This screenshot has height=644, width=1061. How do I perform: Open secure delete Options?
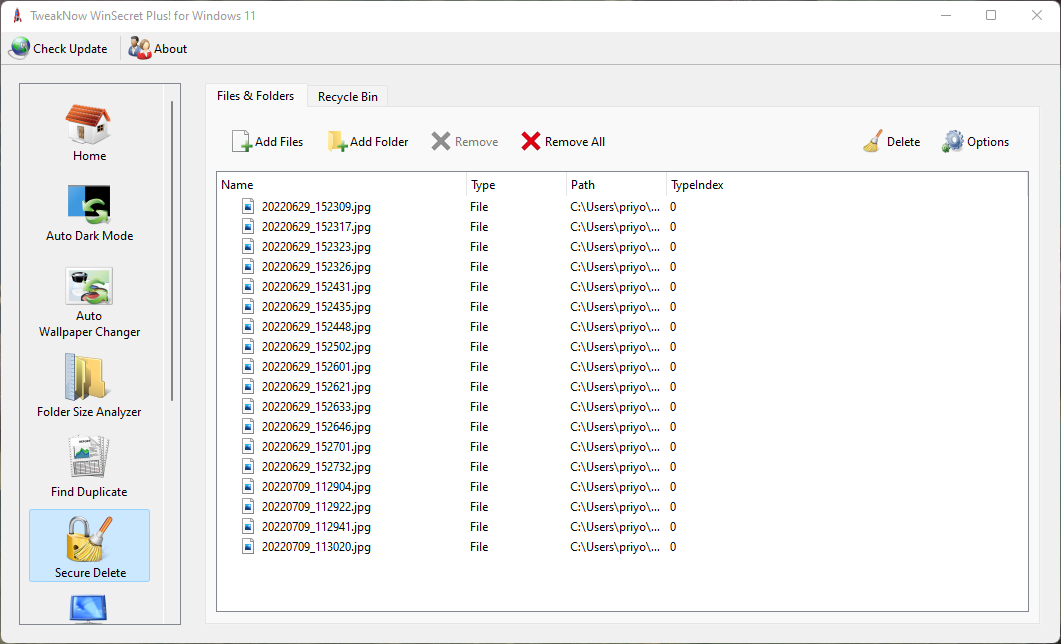pyautogui.click(x=975, y=141)
